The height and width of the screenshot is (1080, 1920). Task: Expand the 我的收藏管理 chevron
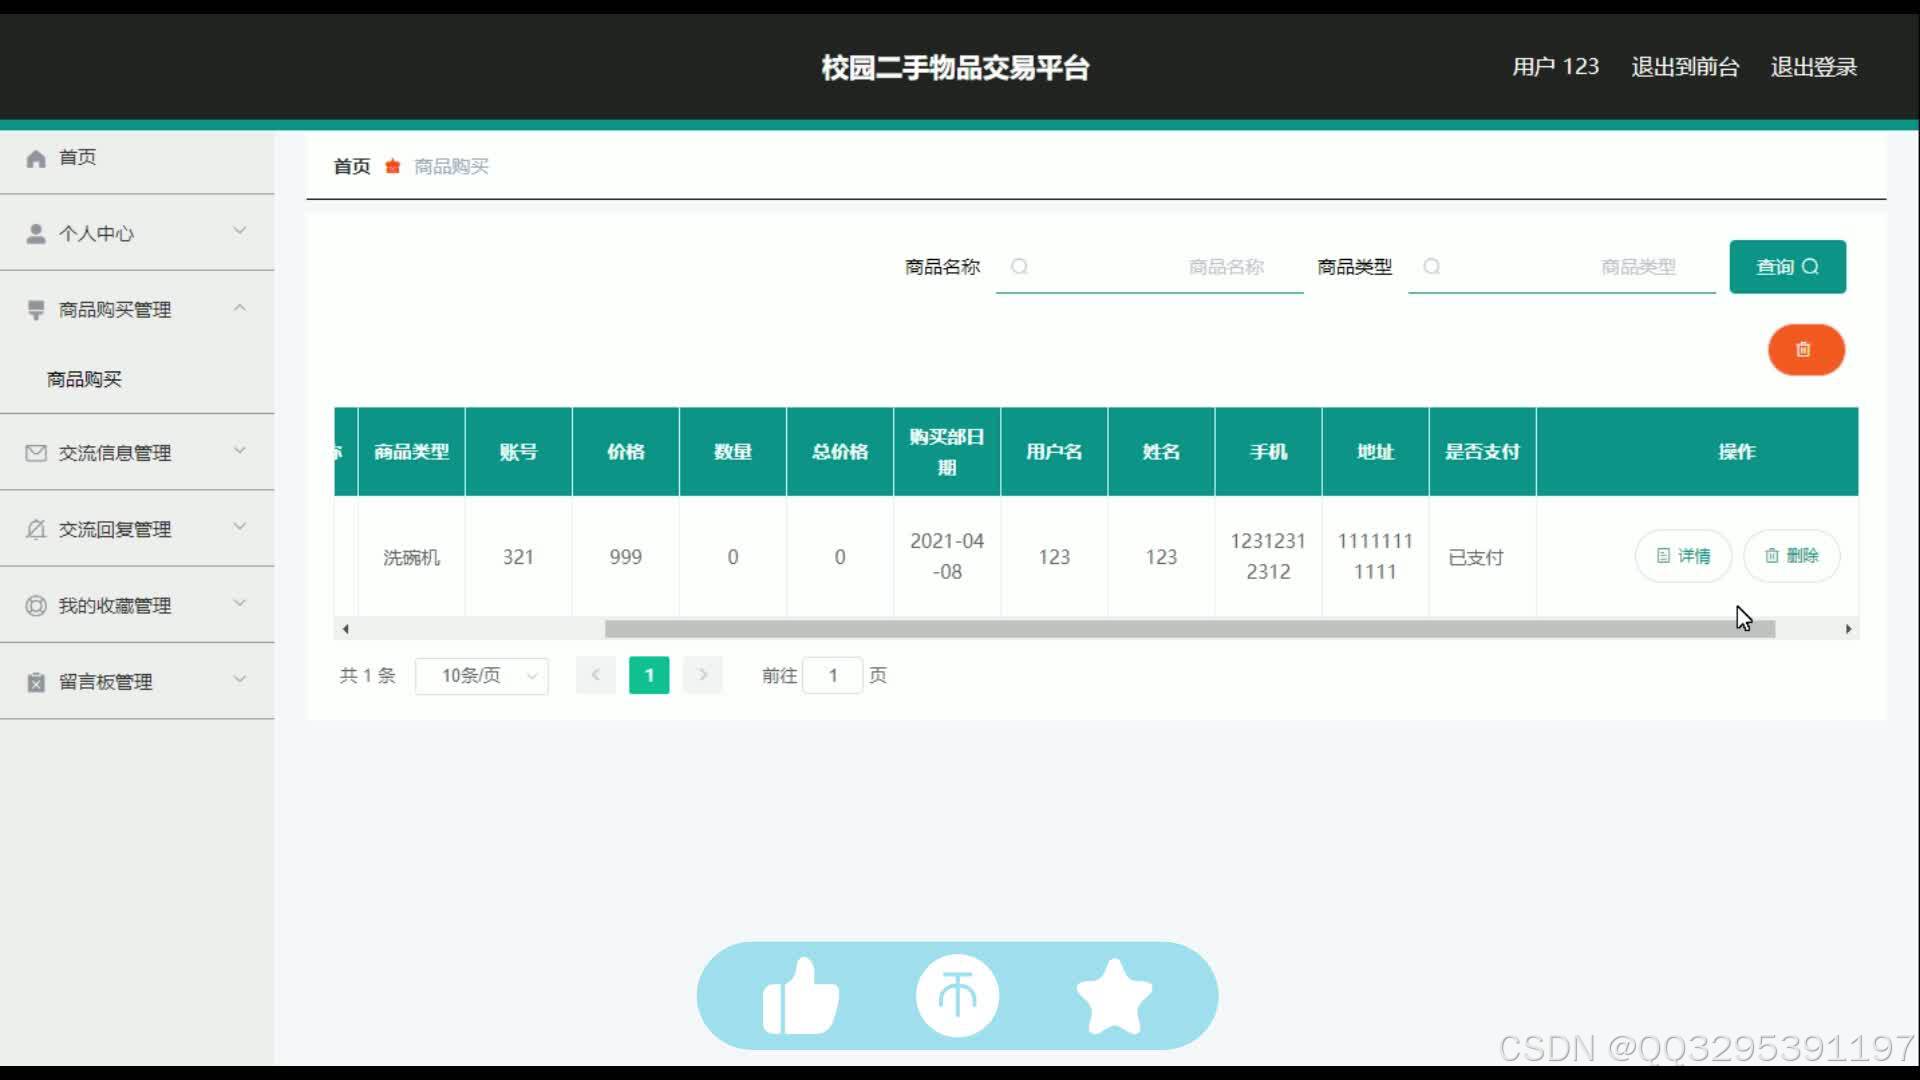(x=240, y=603)
